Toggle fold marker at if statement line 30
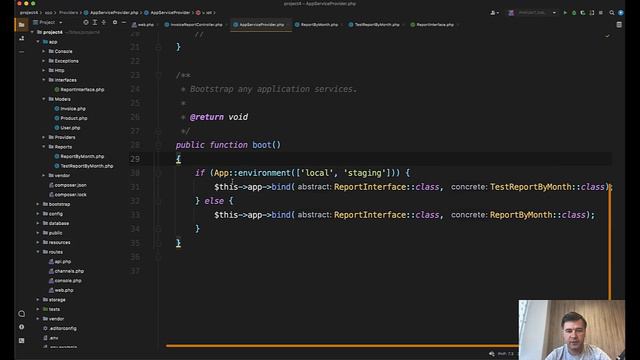The width and height of the screenshot is (640, 360). 158,173
